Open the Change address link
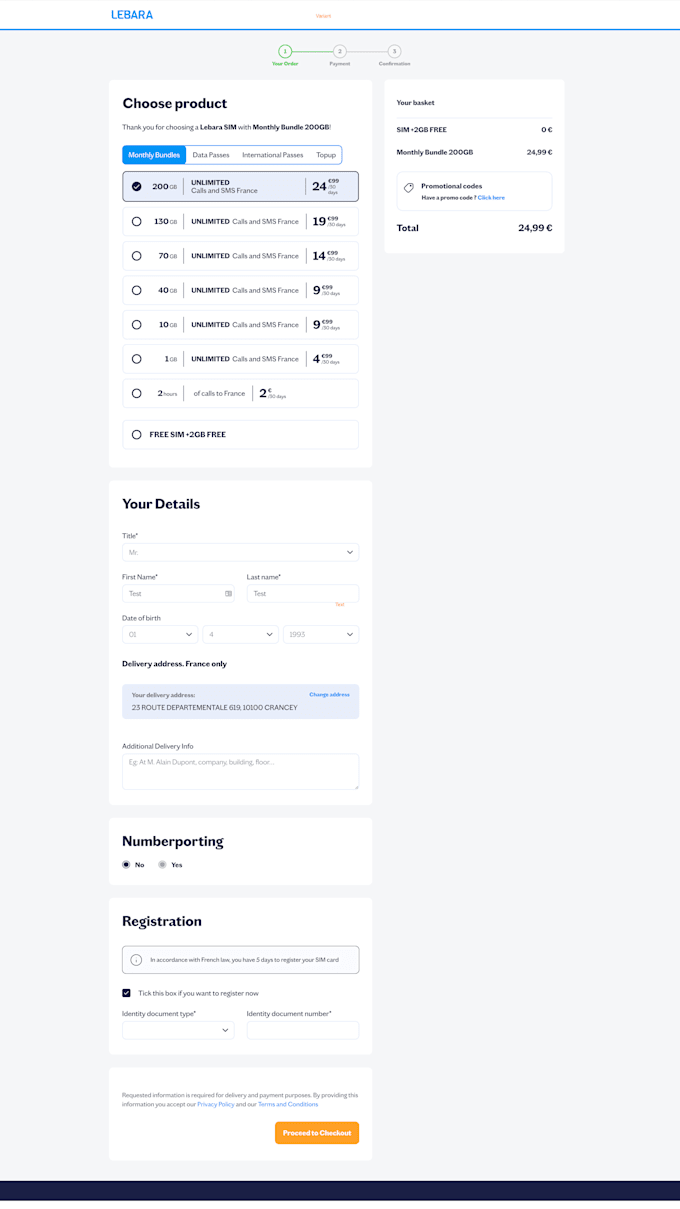Viewport: 680px width, 1209px height. click(x=329, y=693)
